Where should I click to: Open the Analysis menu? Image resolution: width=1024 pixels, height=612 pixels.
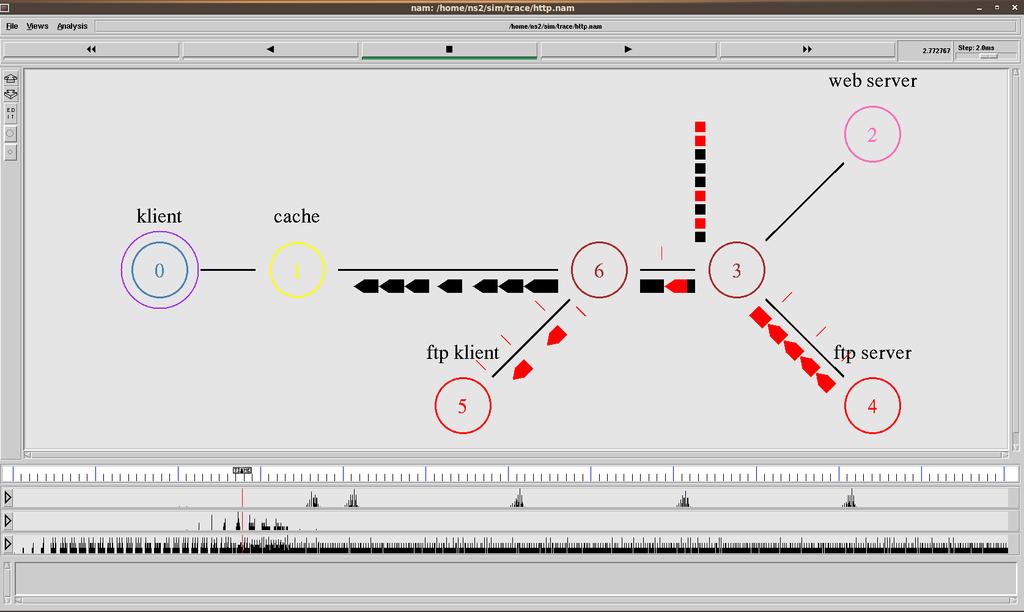click(72, 26)
